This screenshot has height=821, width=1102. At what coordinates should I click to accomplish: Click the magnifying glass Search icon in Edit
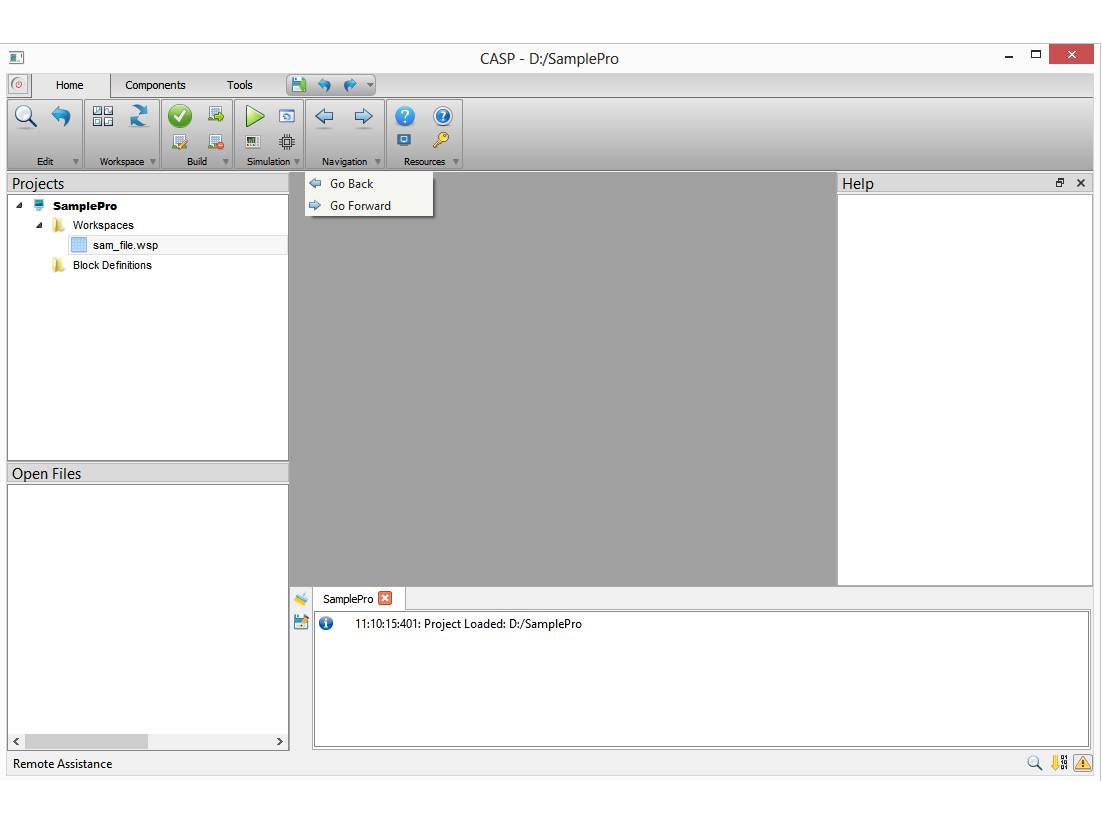(x=26, y=116)
